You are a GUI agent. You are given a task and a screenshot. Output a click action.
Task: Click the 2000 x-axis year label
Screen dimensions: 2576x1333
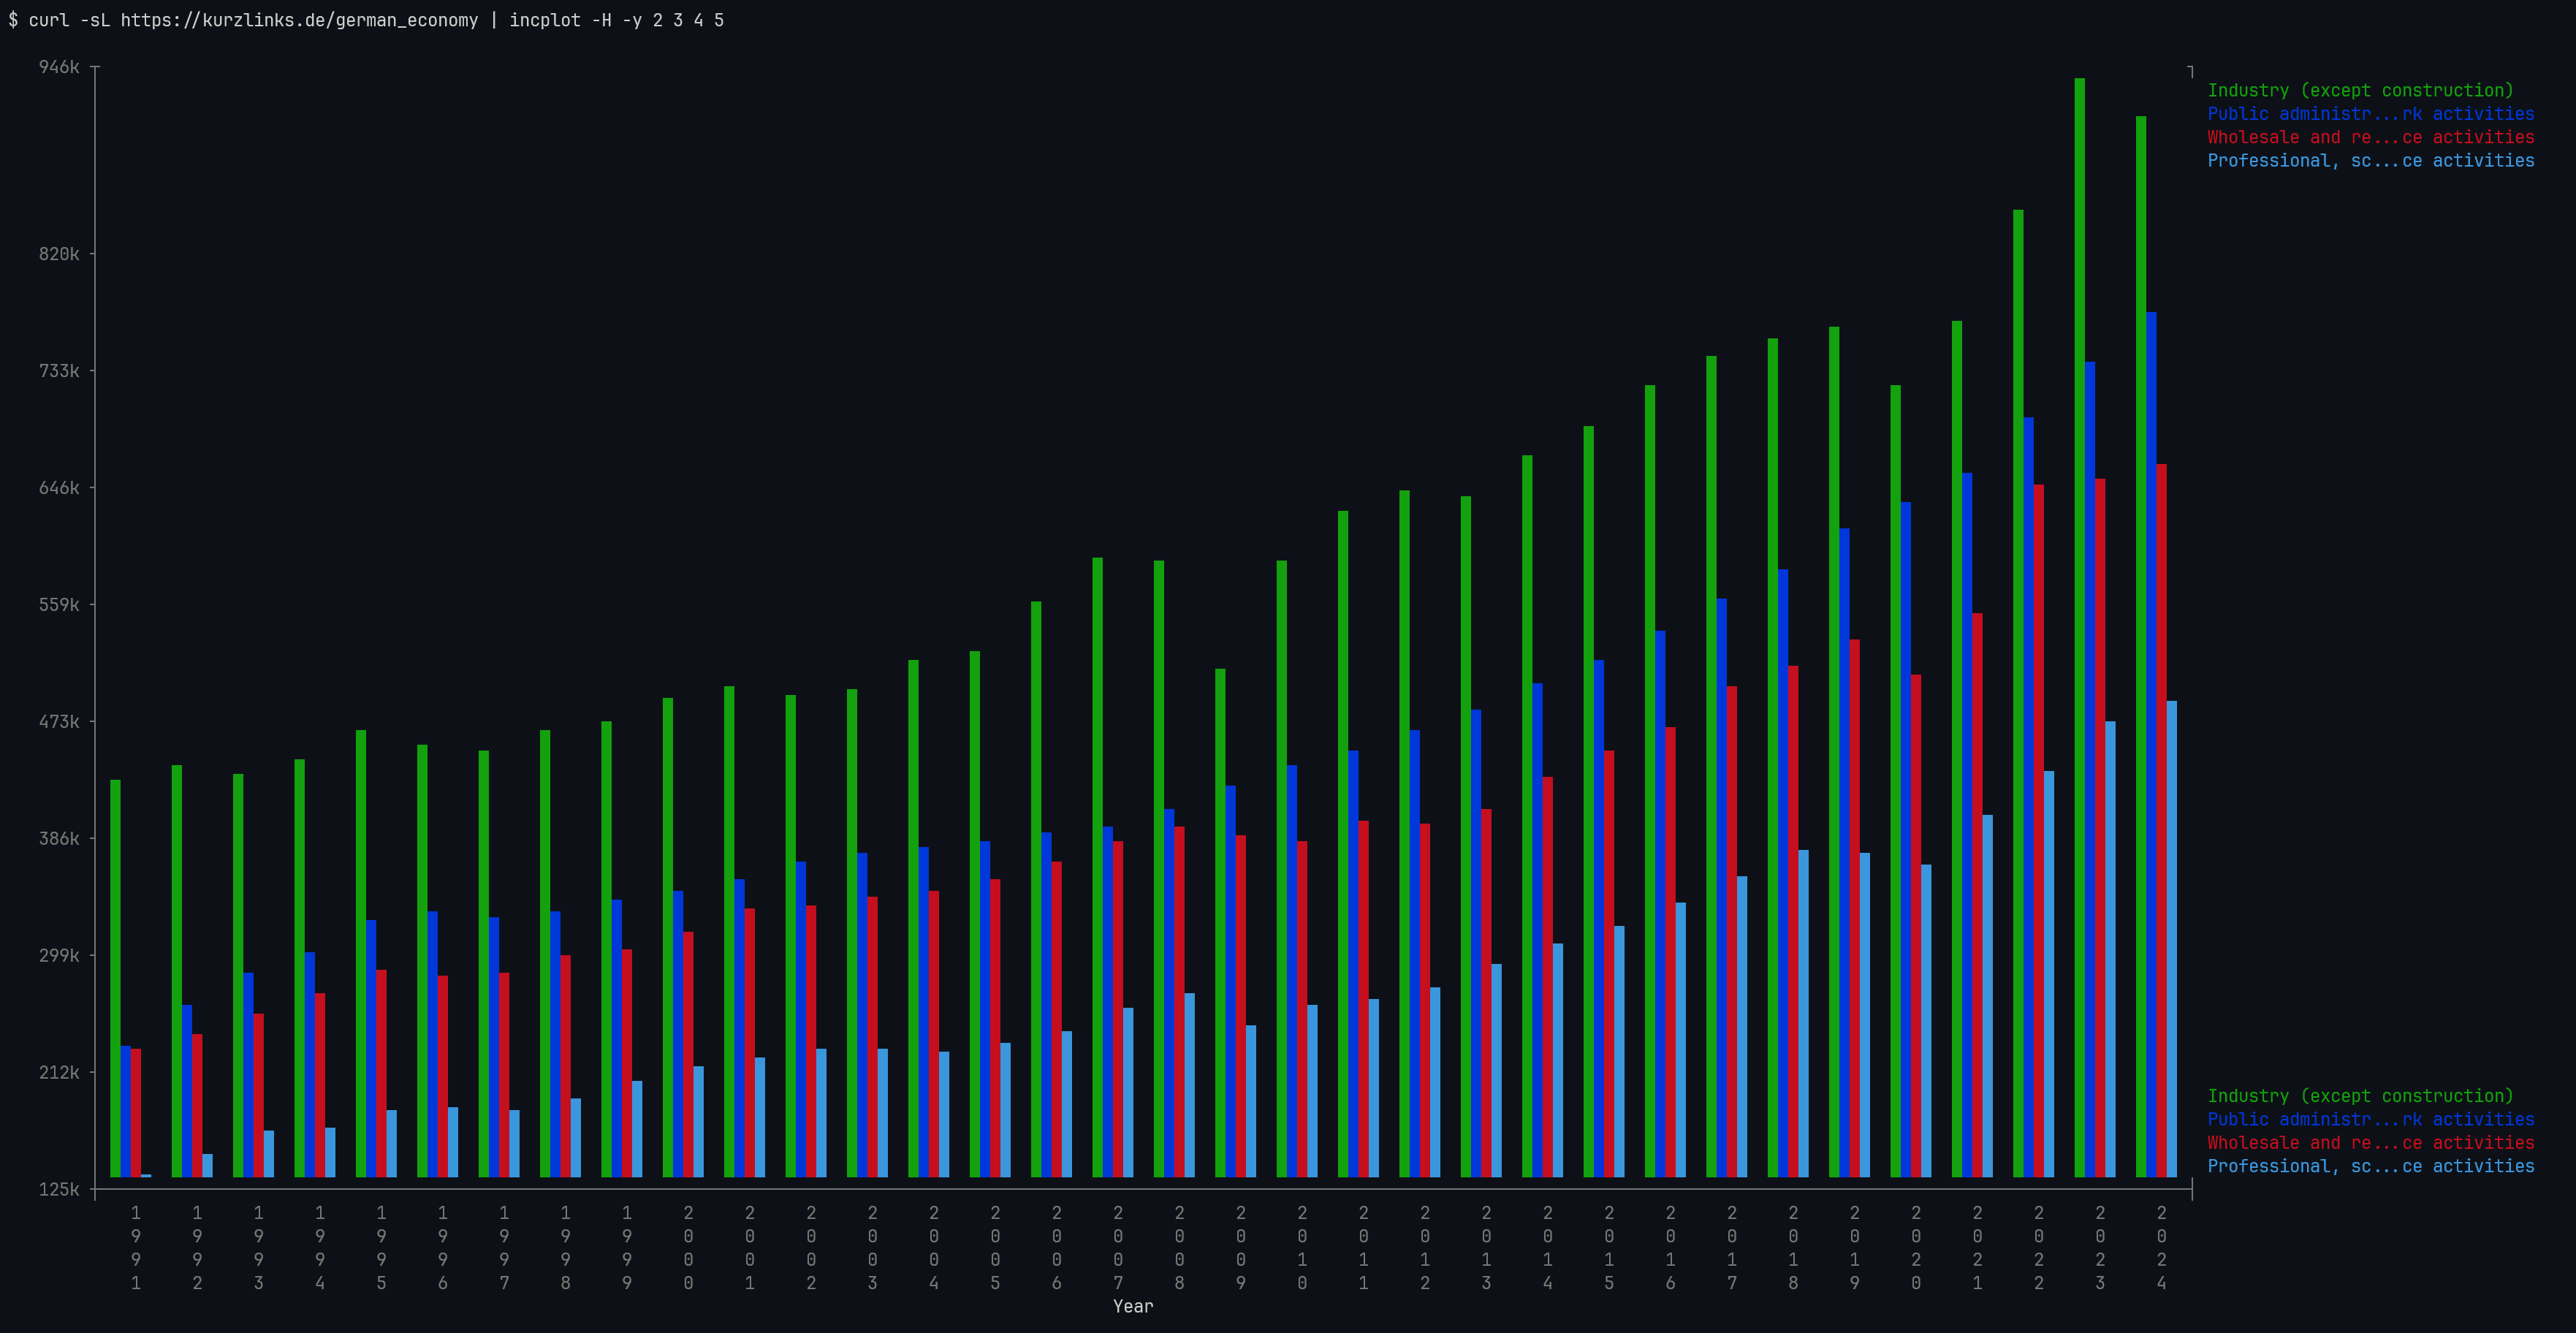tap(688, 1247)
